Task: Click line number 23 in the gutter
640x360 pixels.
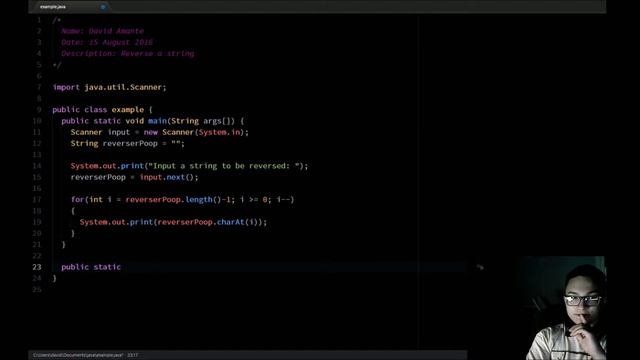Action: point(37,267)
